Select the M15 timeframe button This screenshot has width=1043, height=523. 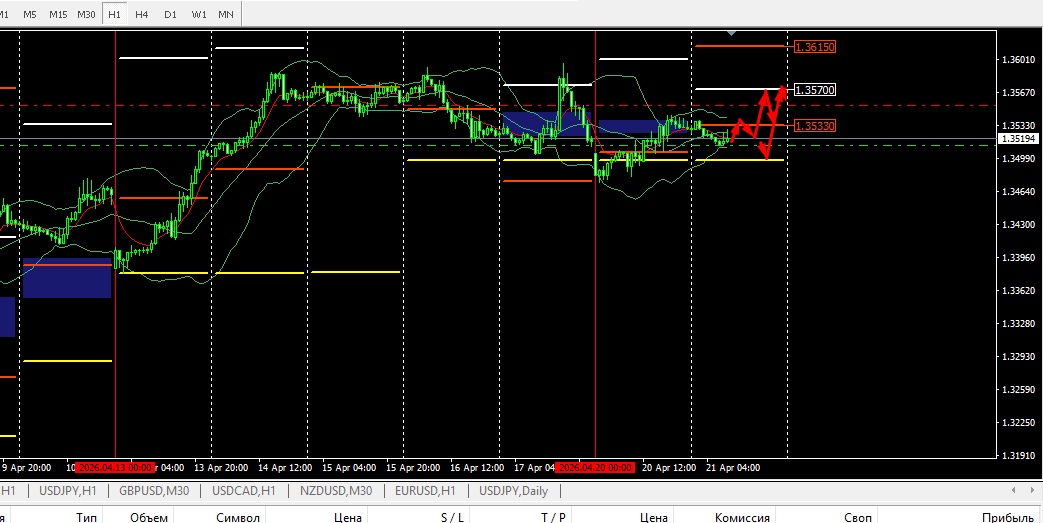(58, 14)
